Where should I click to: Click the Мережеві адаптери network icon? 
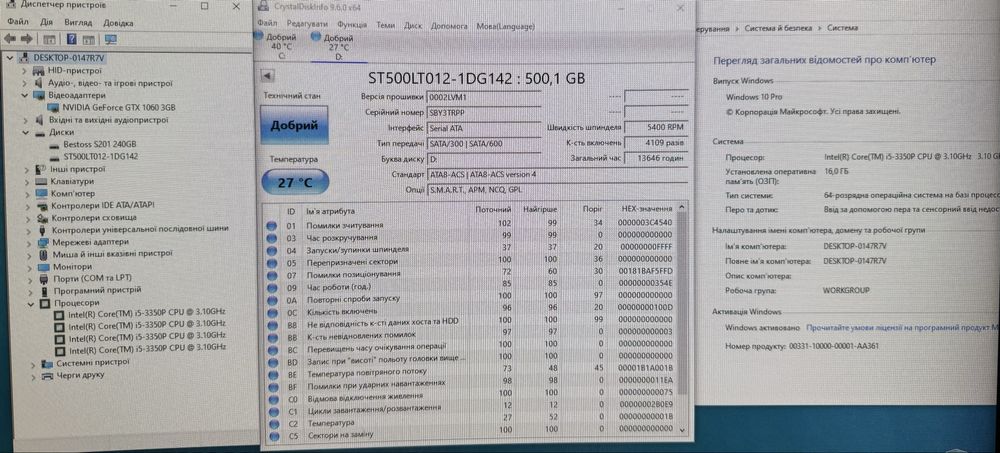pyautogui.click(x=43, y=242)
